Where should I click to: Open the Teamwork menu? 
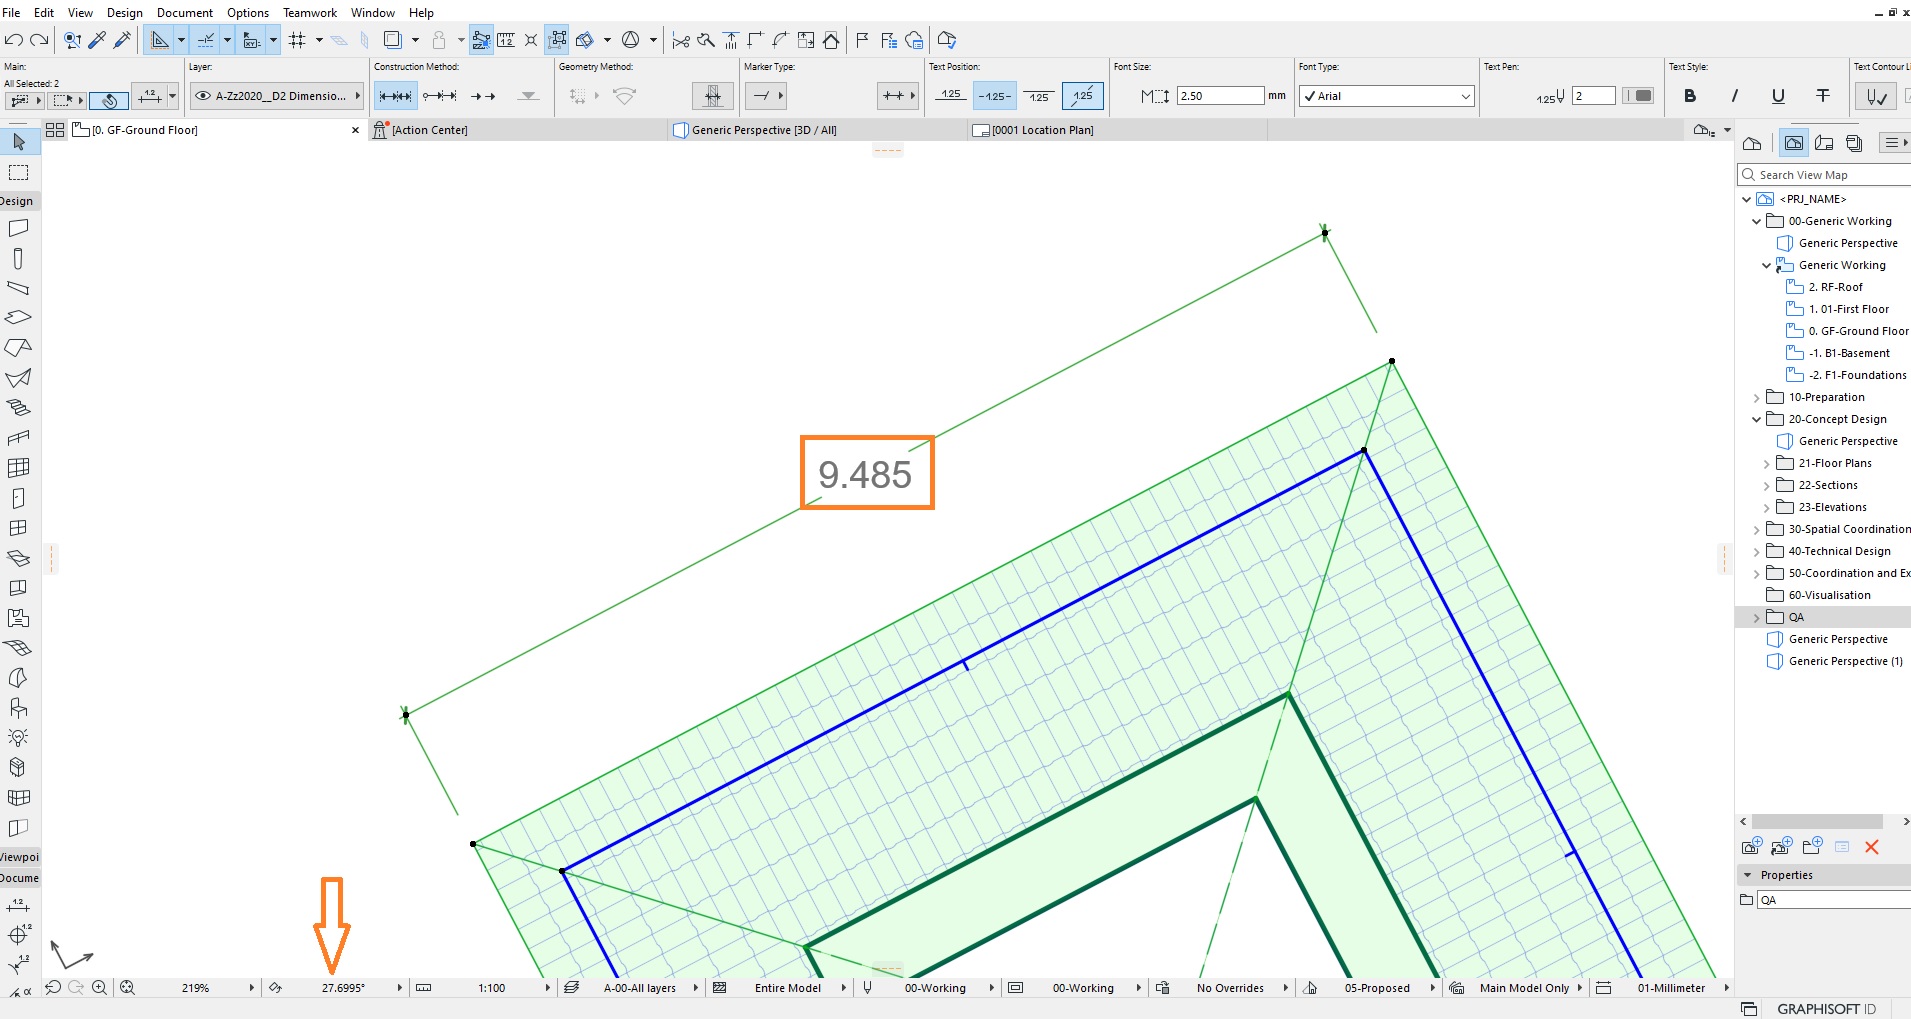pyautogui.click(x=310, y=13)
